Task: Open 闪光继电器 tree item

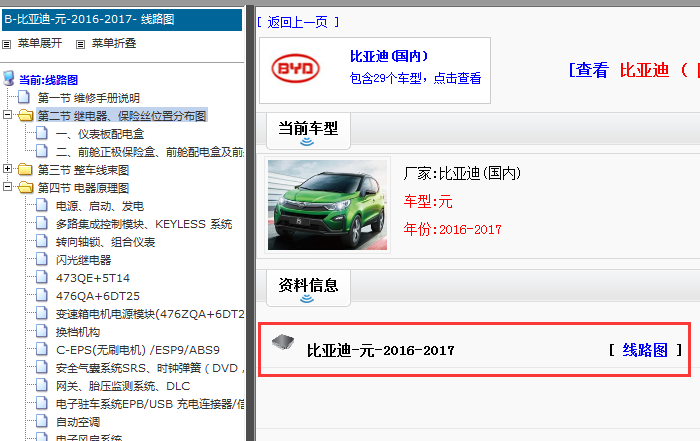Action: coord(83,260)
